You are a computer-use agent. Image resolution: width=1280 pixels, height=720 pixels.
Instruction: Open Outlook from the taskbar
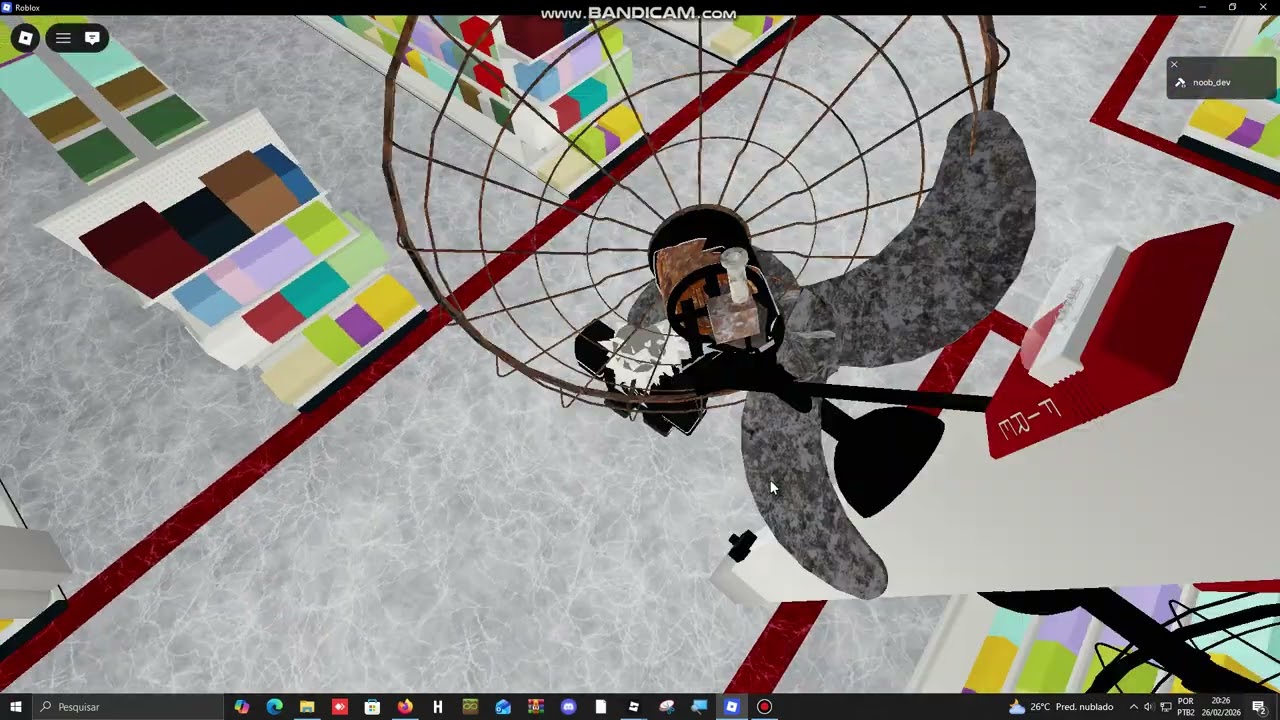coord(503,707)
